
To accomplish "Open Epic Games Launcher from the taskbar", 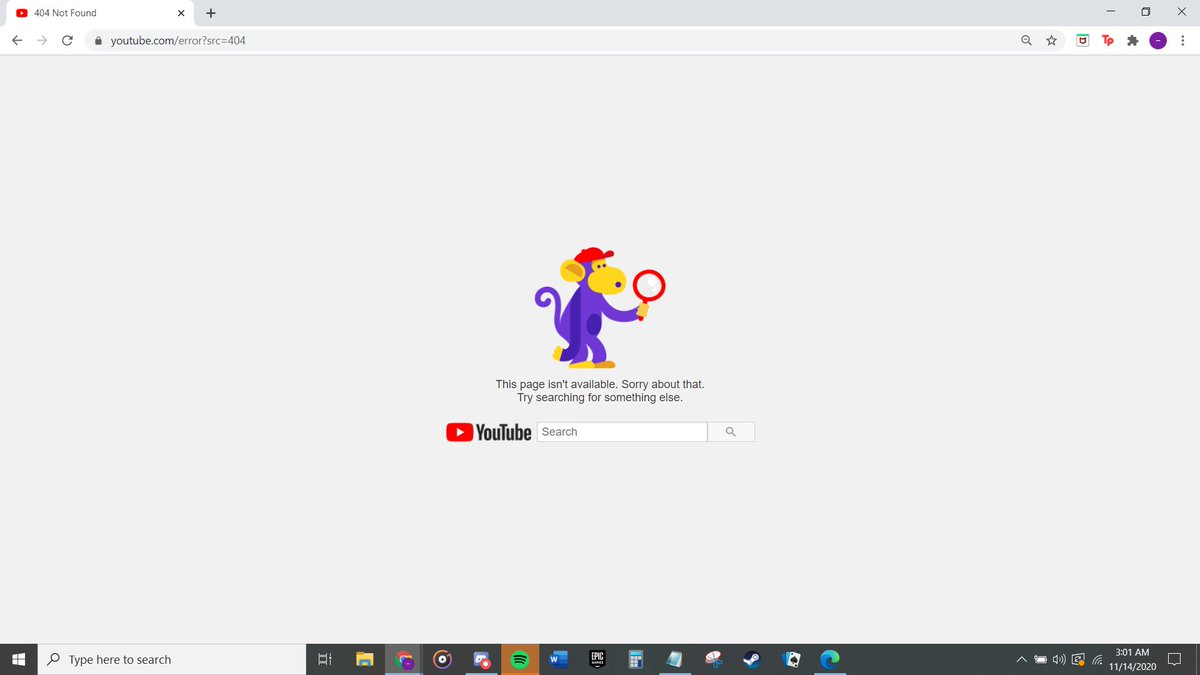I will (597, 659).
